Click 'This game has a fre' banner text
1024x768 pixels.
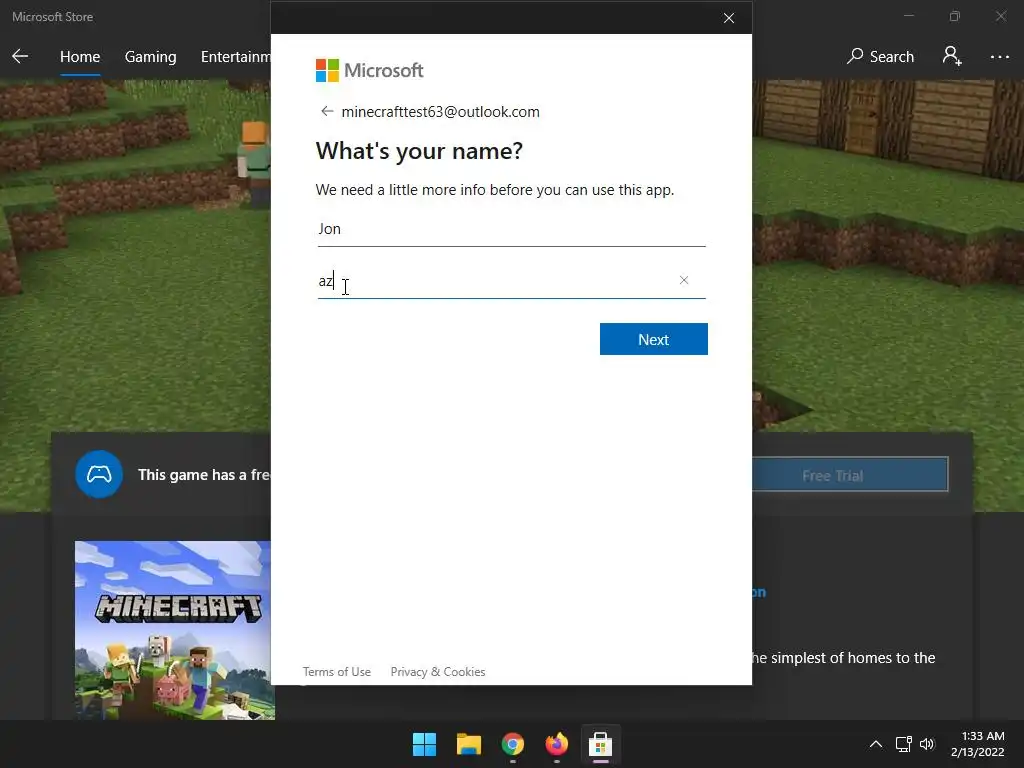click(x=204, y=475)
